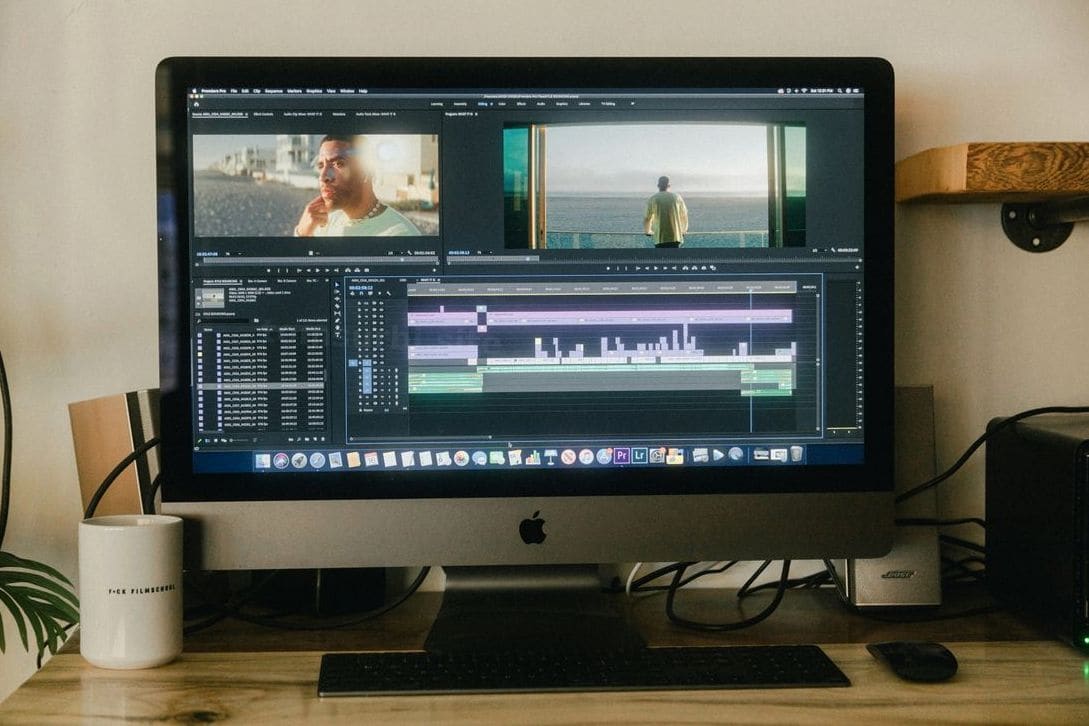The height and width of the screenshot is (726, 1089).
Task: Select the Hand tool in the Tools panel
Action: [x=338, y=328]
